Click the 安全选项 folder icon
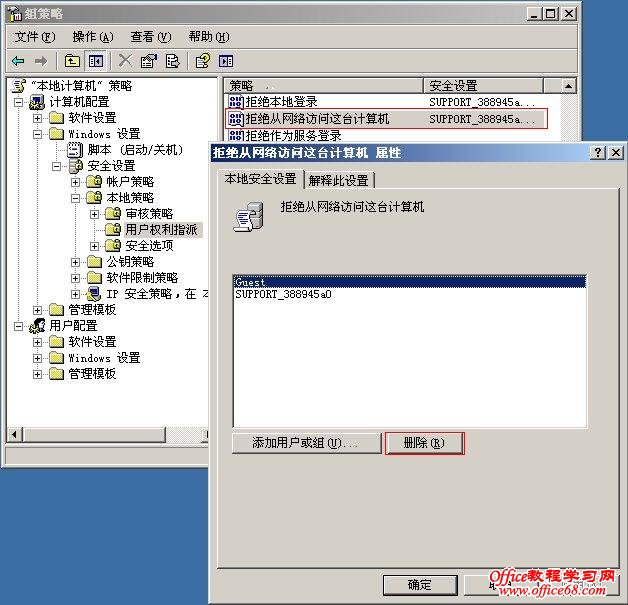Viewport: 628px width, 605px height. click(113, 245)
